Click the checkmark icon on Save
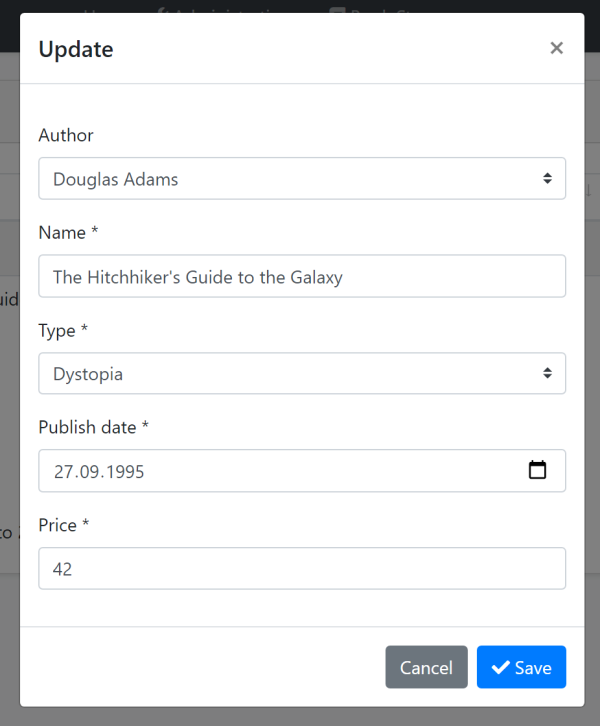Screen dimensions: 600x726 tap(501, 668)
